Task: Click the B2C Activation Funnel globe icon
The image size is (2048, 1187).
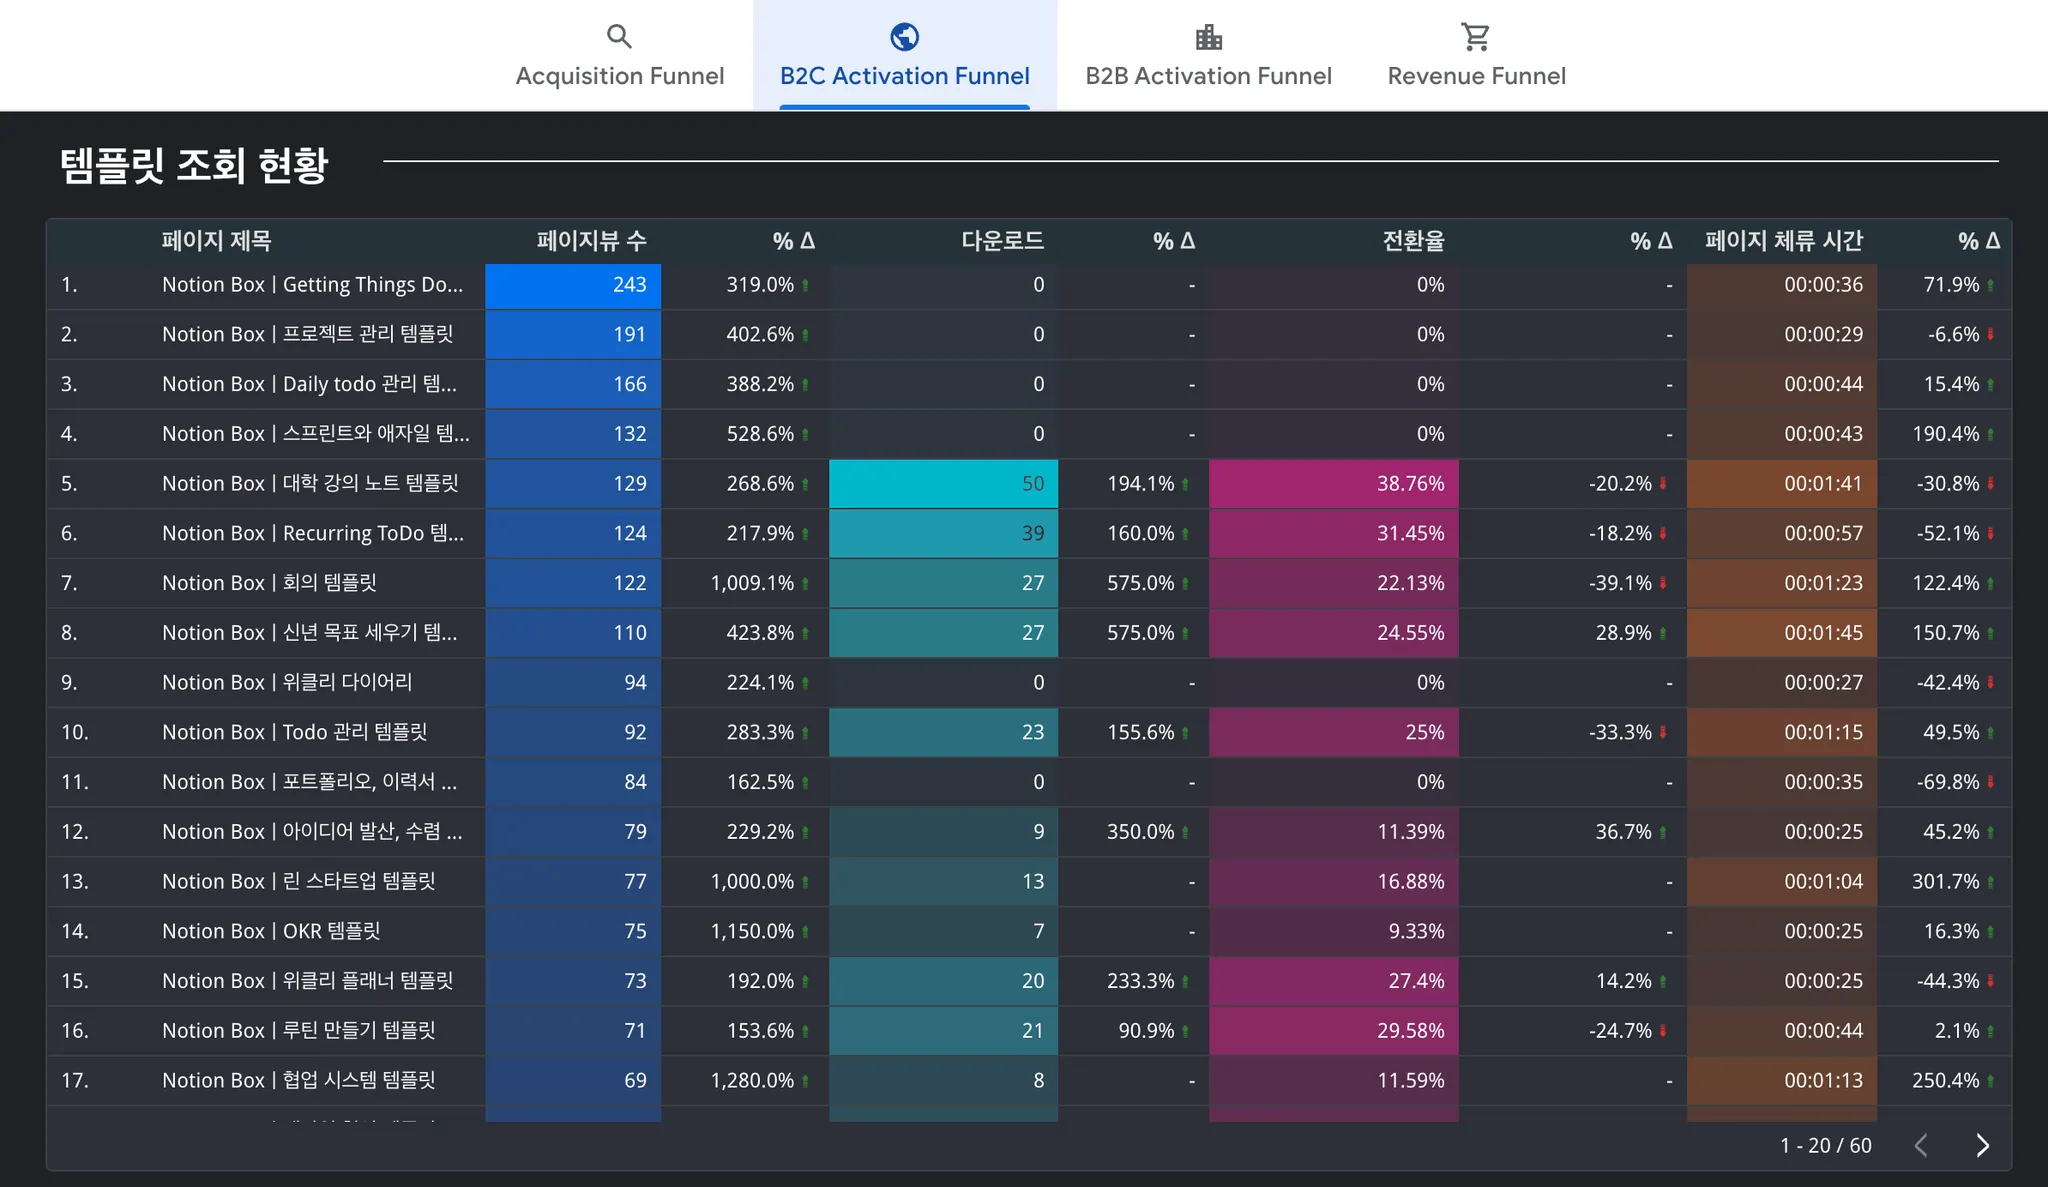Action: tap(904, 37)
